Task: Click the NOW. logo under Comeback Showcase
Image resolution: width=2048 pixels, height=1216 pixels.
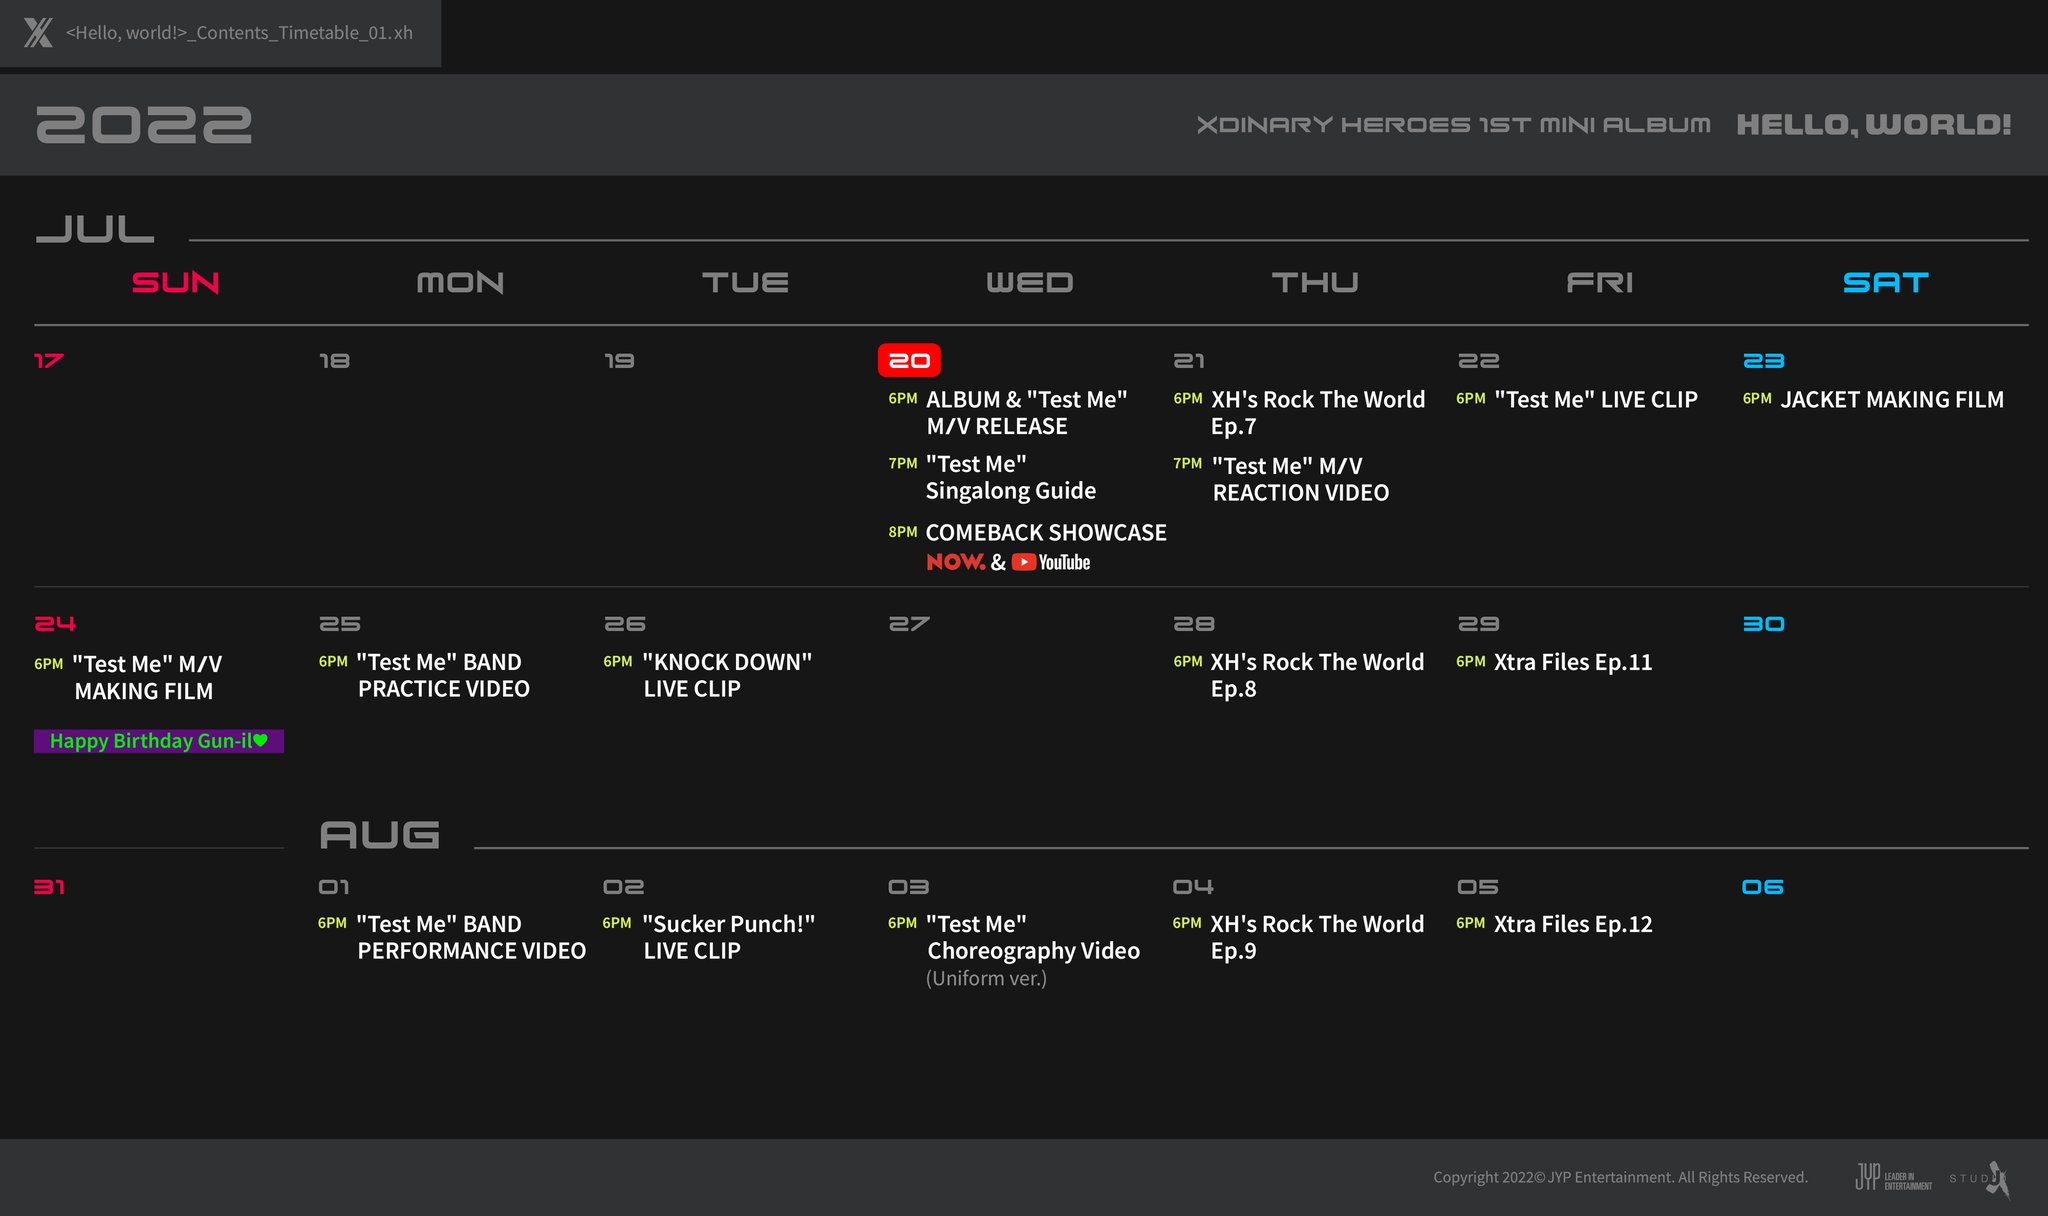Action: tap(955, 562)
